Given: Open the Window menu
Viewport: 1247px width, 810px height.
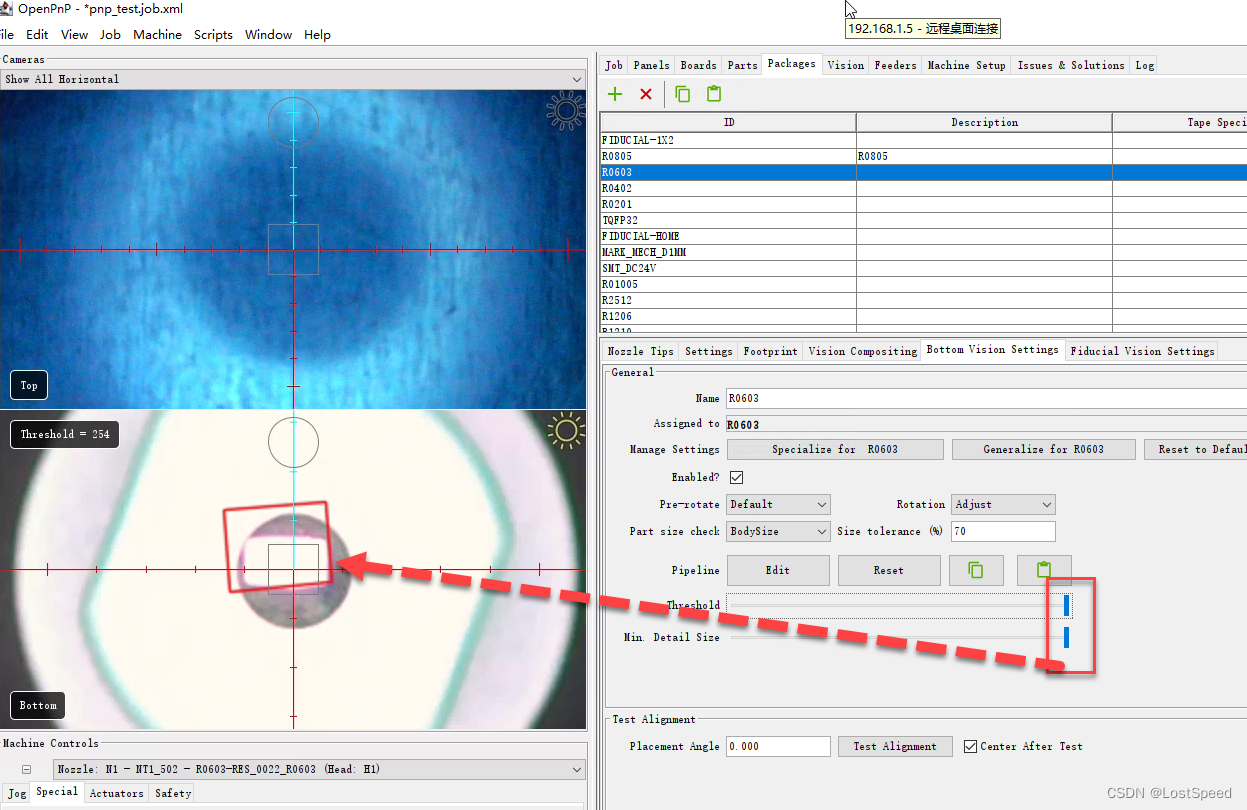Looking at the screenshot, I should (x=268, y=34).
